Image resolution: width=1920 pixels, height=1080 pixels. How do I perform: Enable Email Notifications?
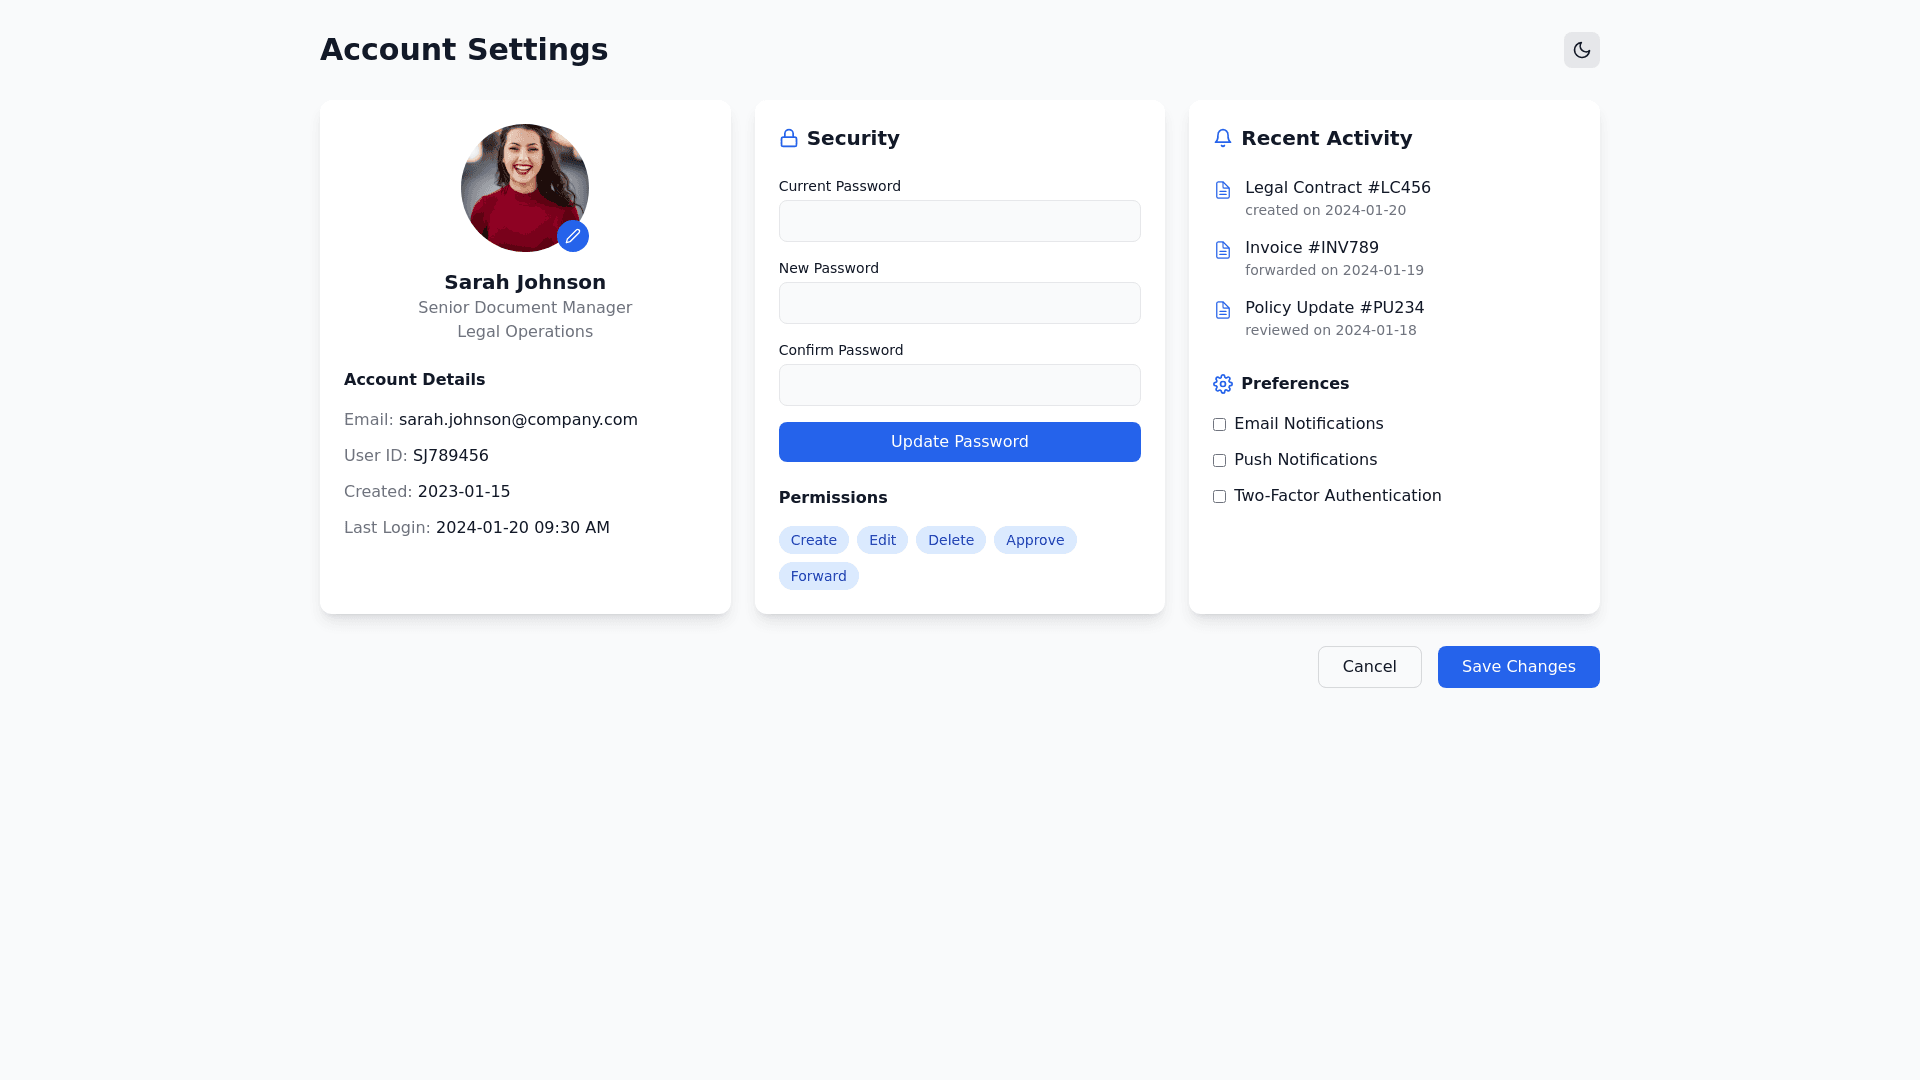tap(1218, 424)
